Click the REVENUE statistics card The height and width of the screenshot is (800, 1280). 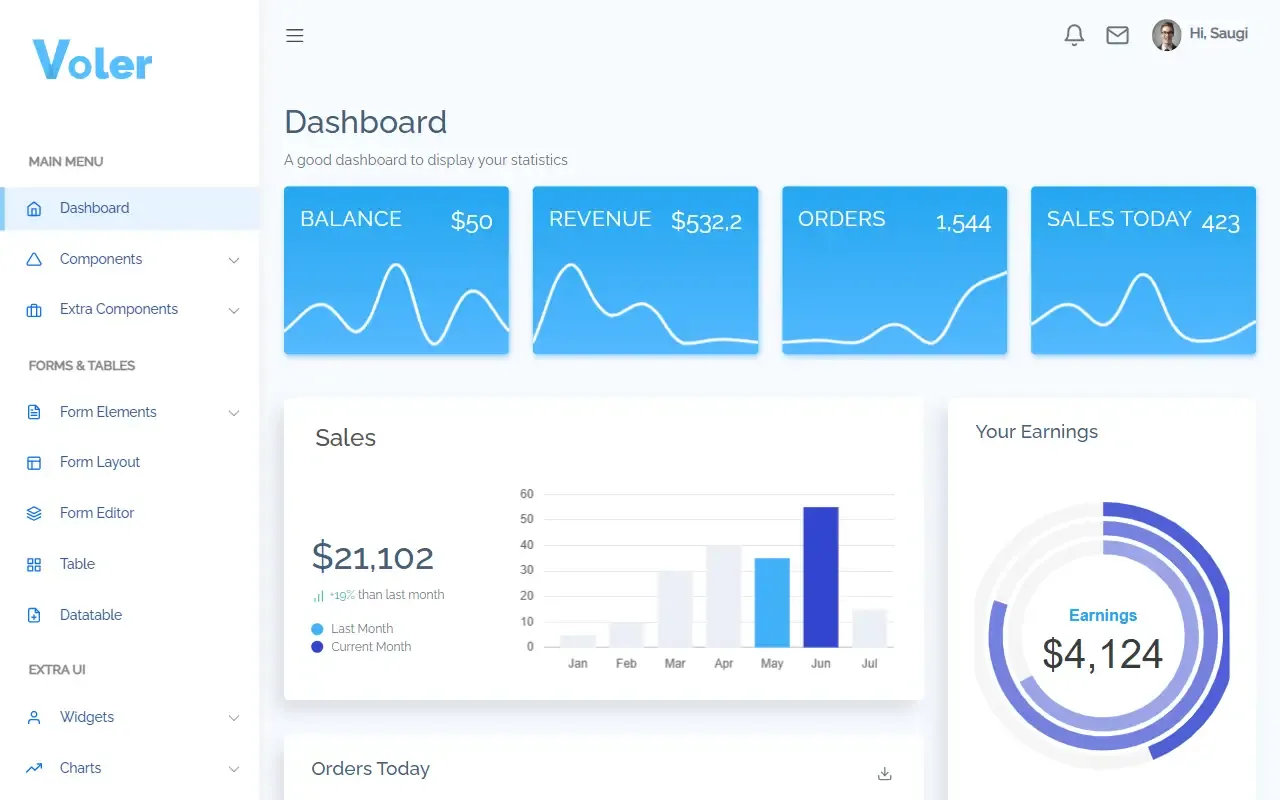(x=645, y=270)
